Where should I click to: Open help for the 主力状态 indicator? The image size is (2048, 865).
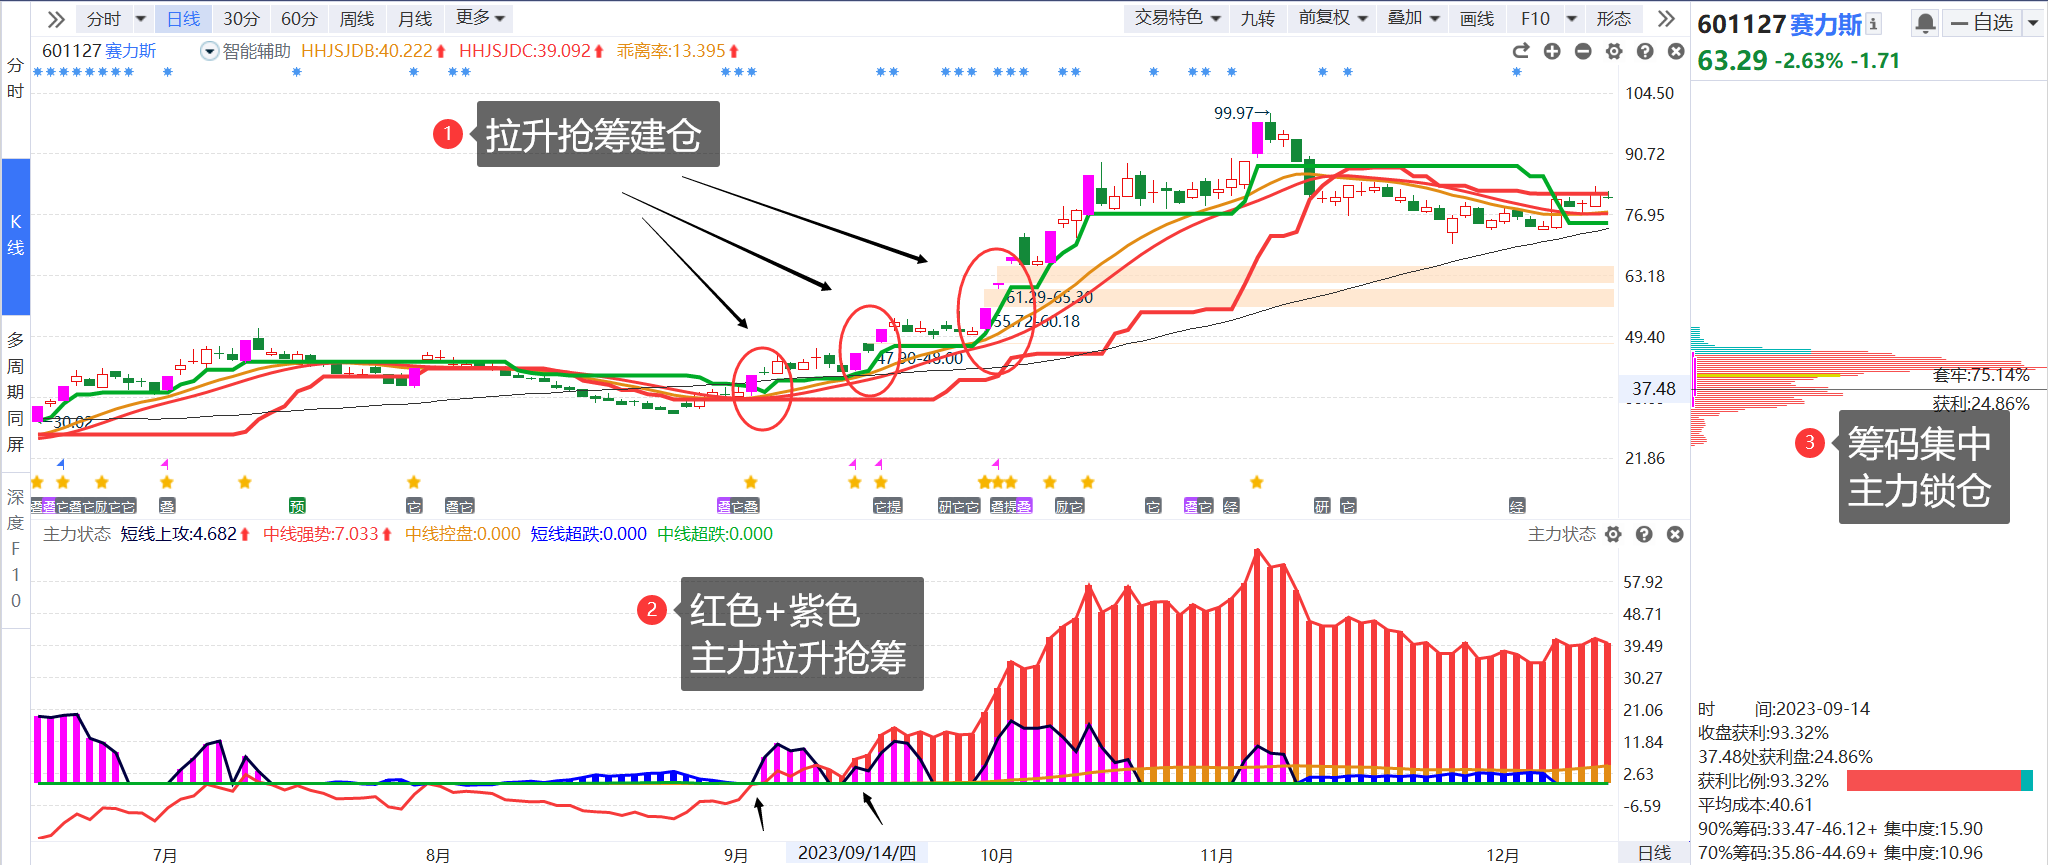pyautogui.click(x=1644, y=534)
